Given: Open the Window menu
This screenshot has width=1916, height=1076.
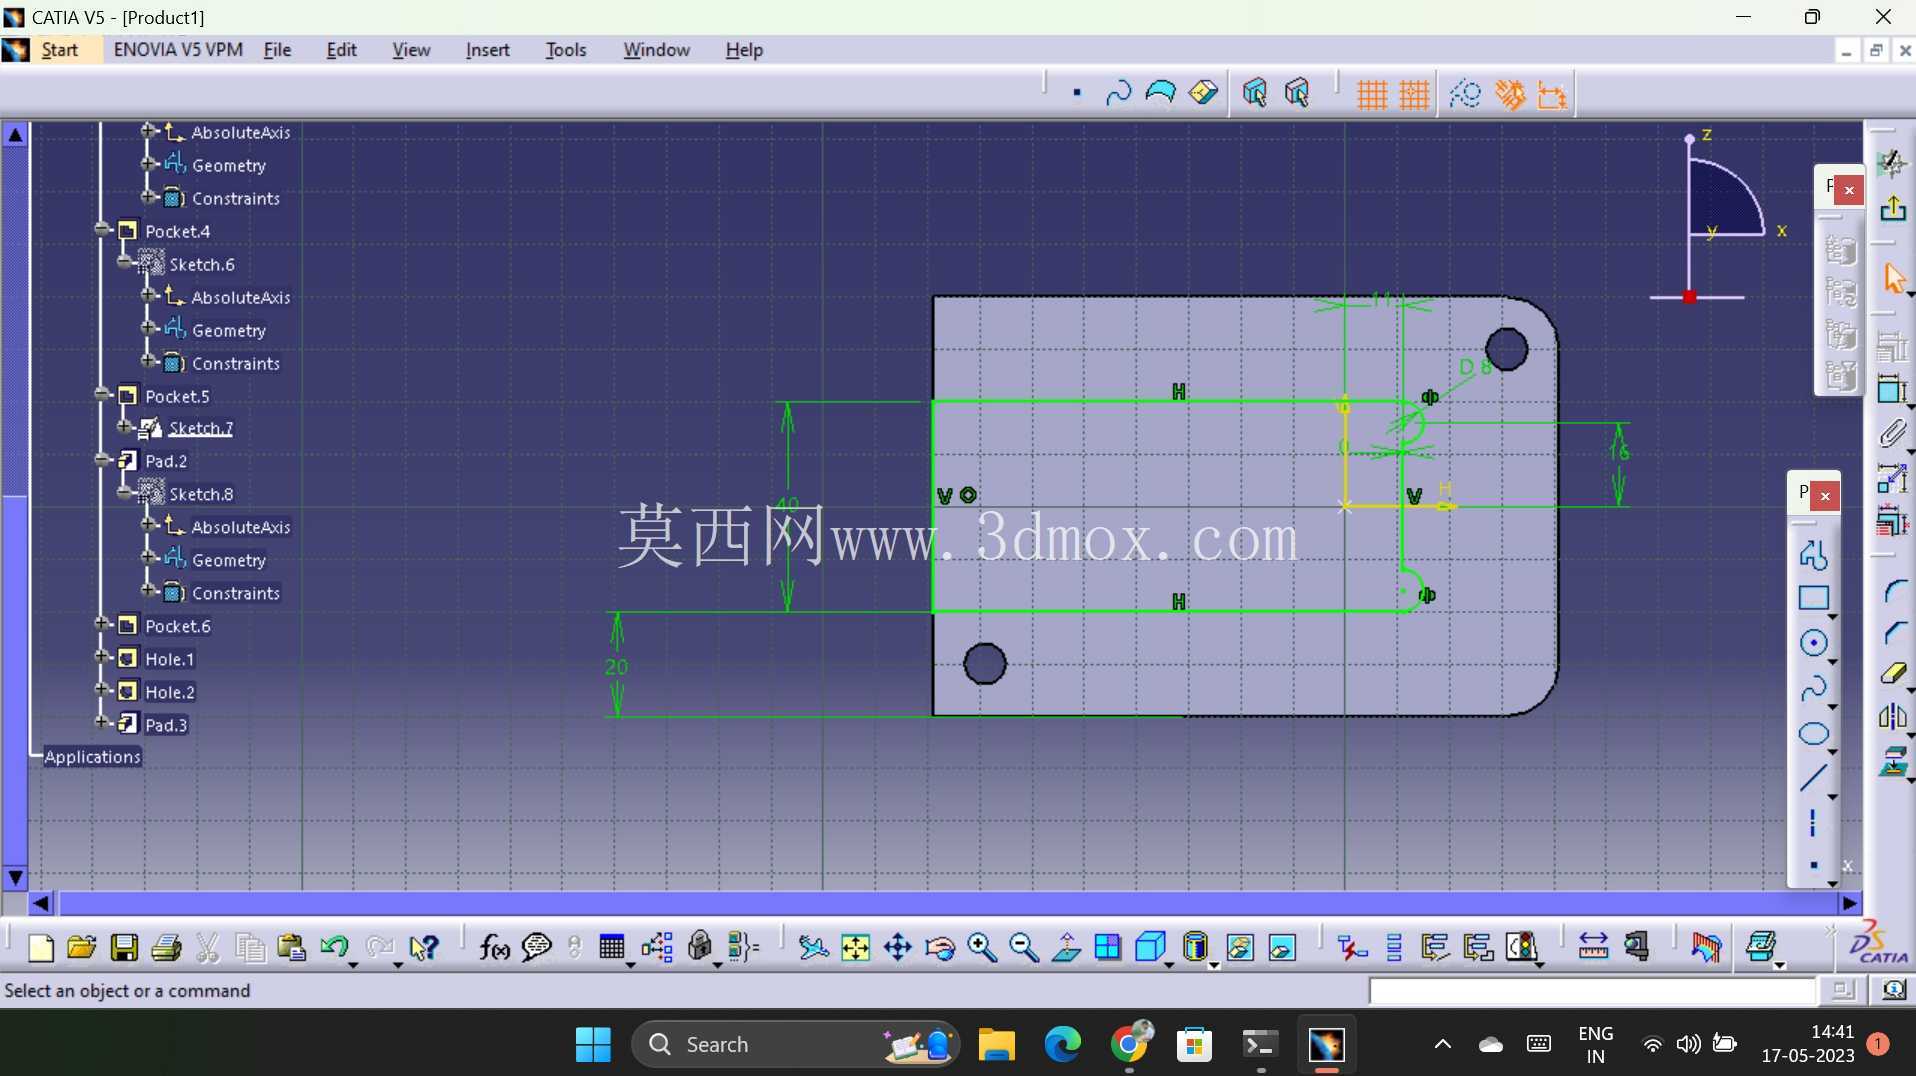Looking at the screenshot, I should click(656, 50).
